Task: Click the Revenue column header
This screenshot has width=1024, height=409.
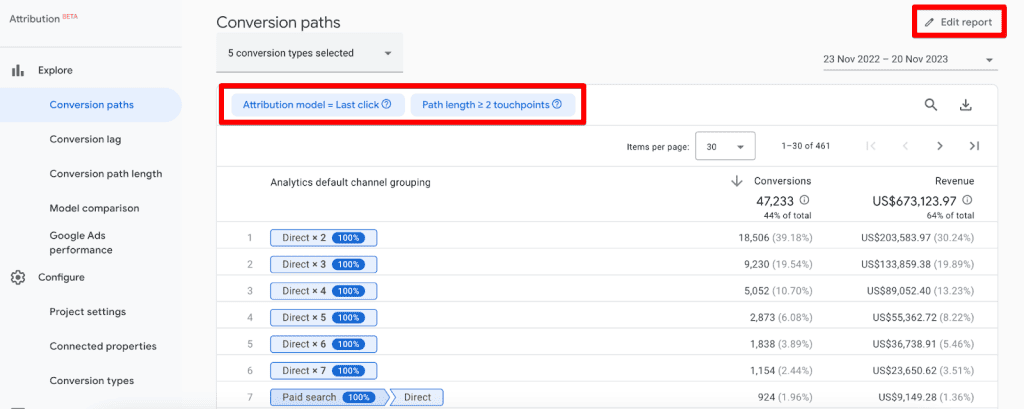Action: pos(954,181)
